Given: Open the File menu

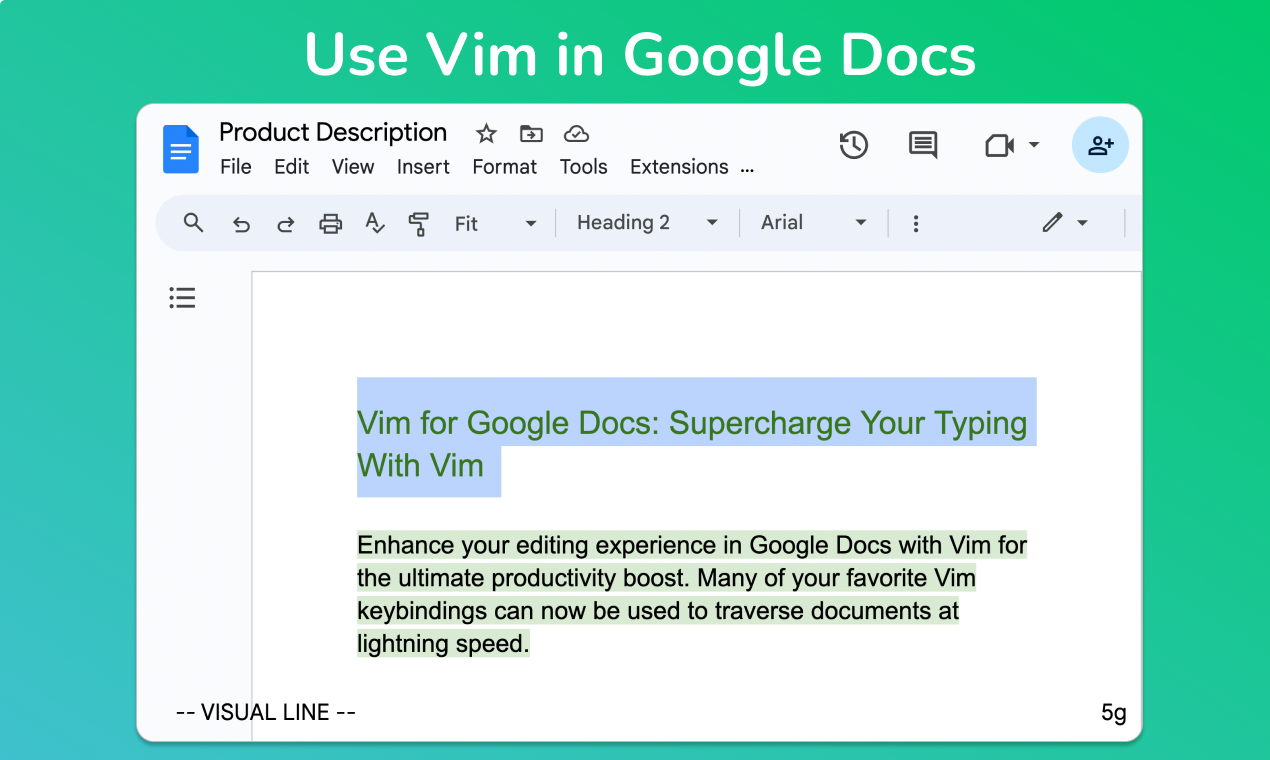Looking at the screenshot, I should (236, 167).
